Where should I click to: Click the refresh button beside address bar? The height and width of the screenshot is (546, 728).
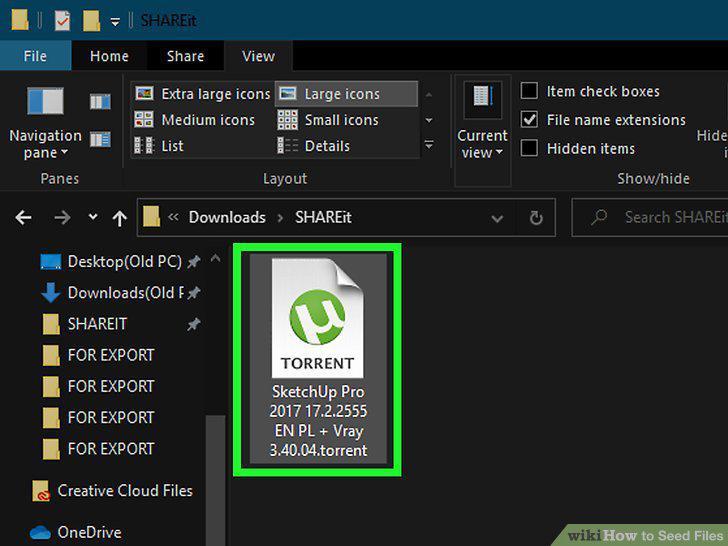click(536, 218)
